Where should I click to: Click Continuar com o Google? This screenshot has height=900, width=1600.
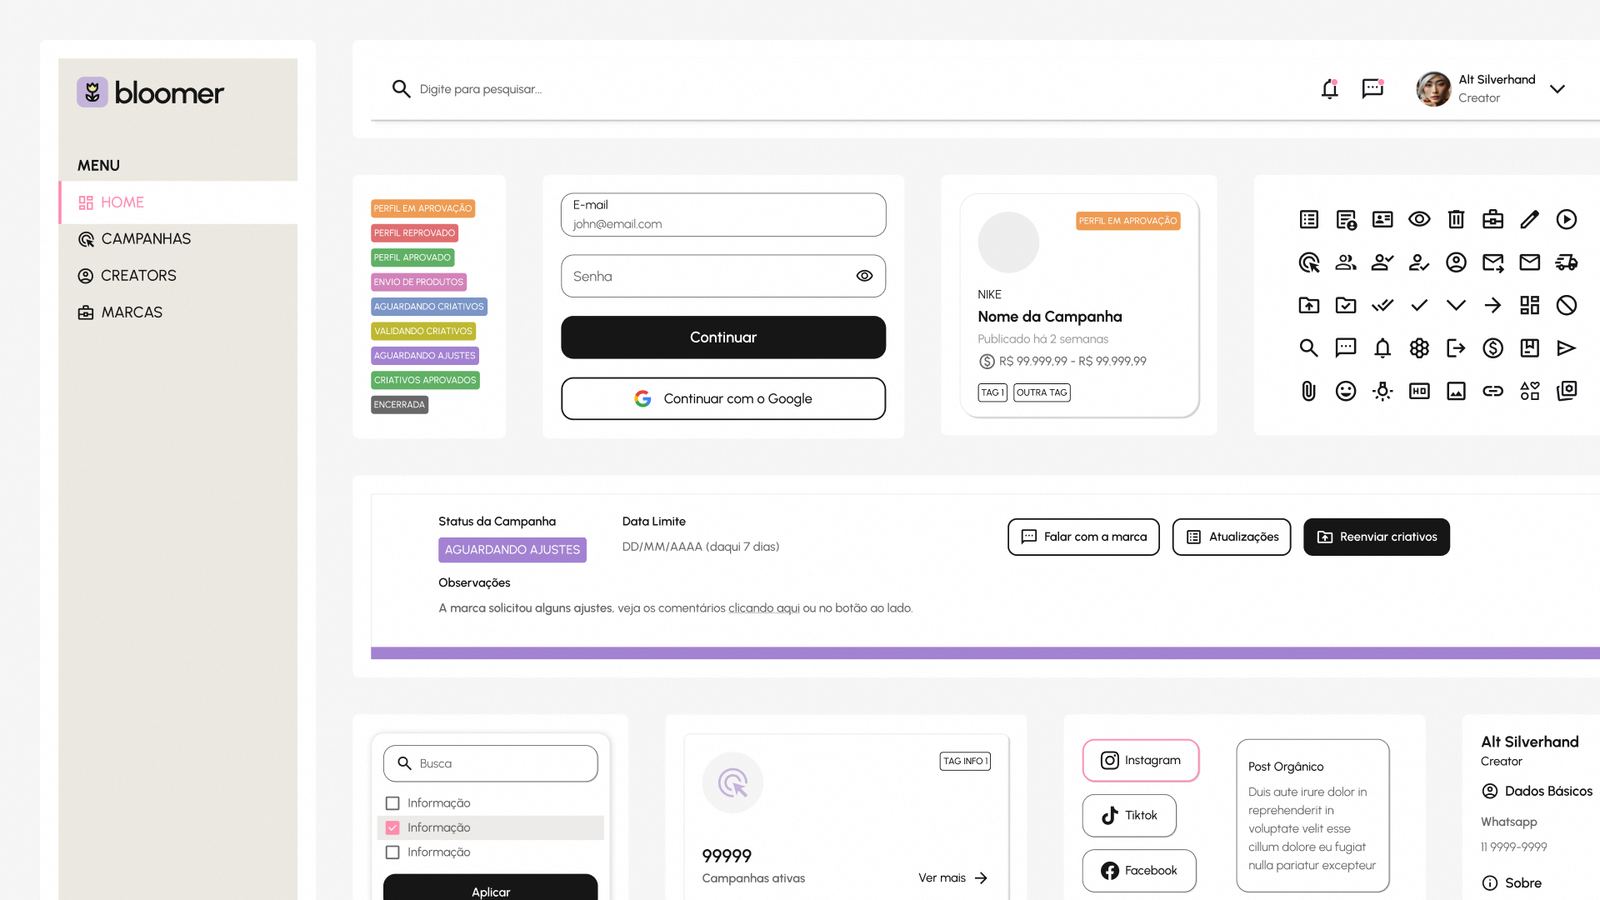723,398
